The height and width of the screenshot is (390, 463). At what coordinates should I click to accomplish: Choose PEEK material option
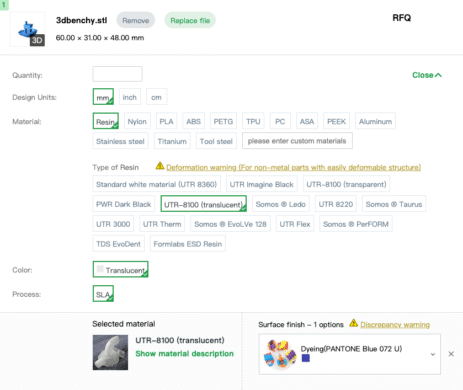[x=336, y=121]
